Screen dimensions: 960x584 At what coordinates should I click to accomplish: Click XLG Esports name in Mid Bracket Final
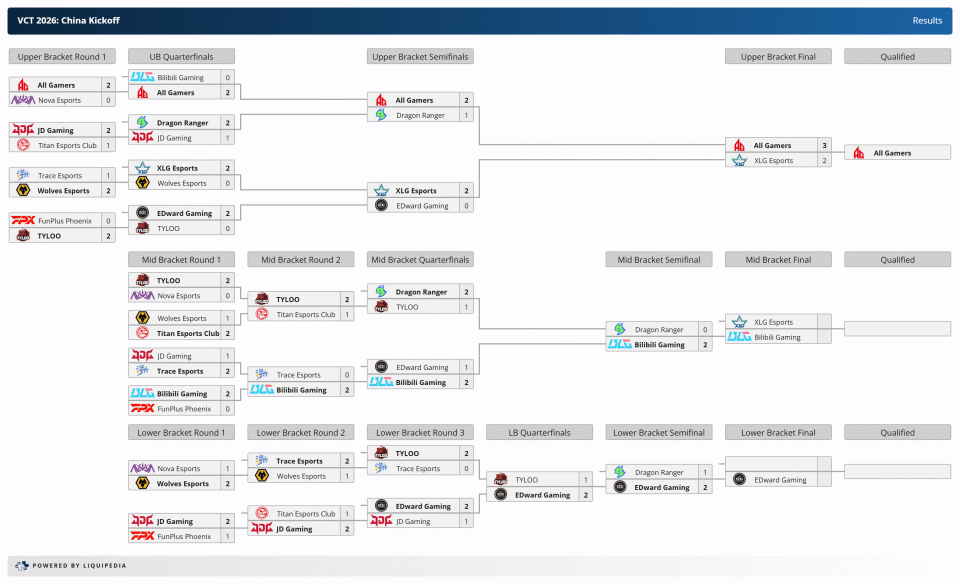point(773,322)
